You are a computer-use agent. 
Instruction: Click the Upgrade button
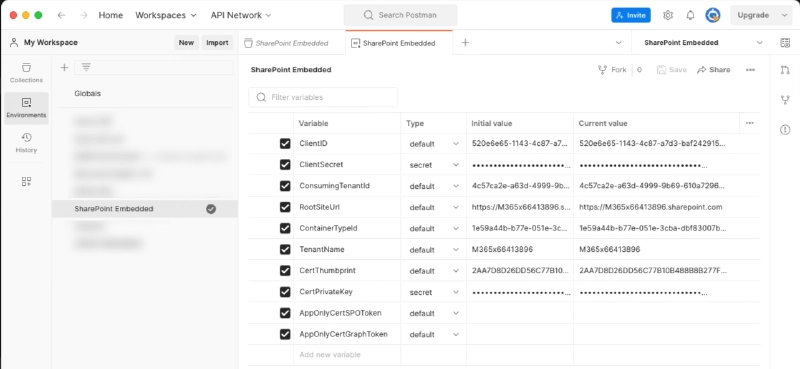(x=754, y=15)
